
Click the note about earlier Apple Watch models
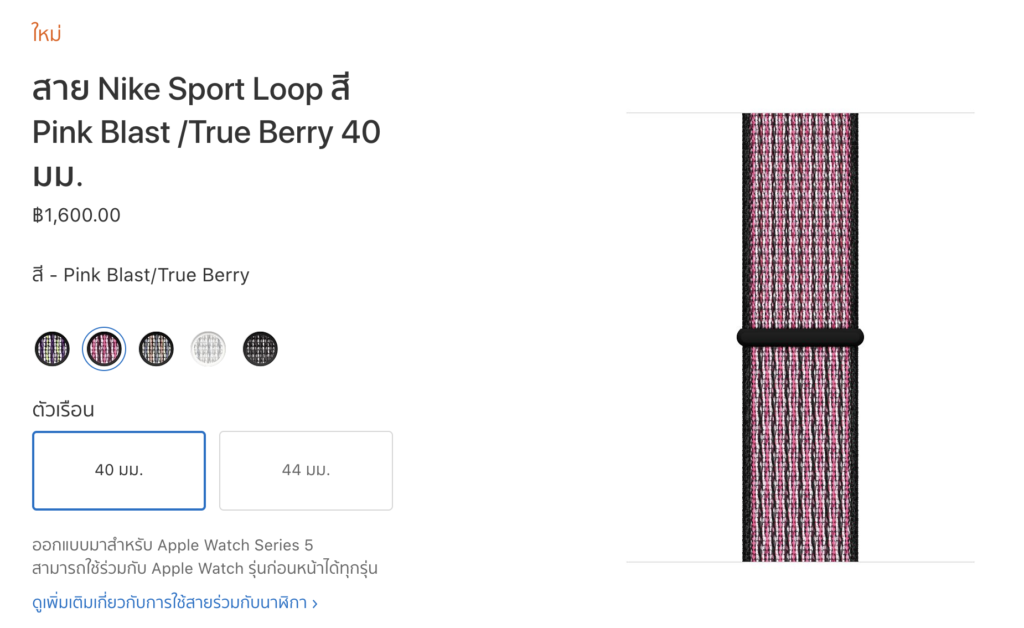click(205, 568)
